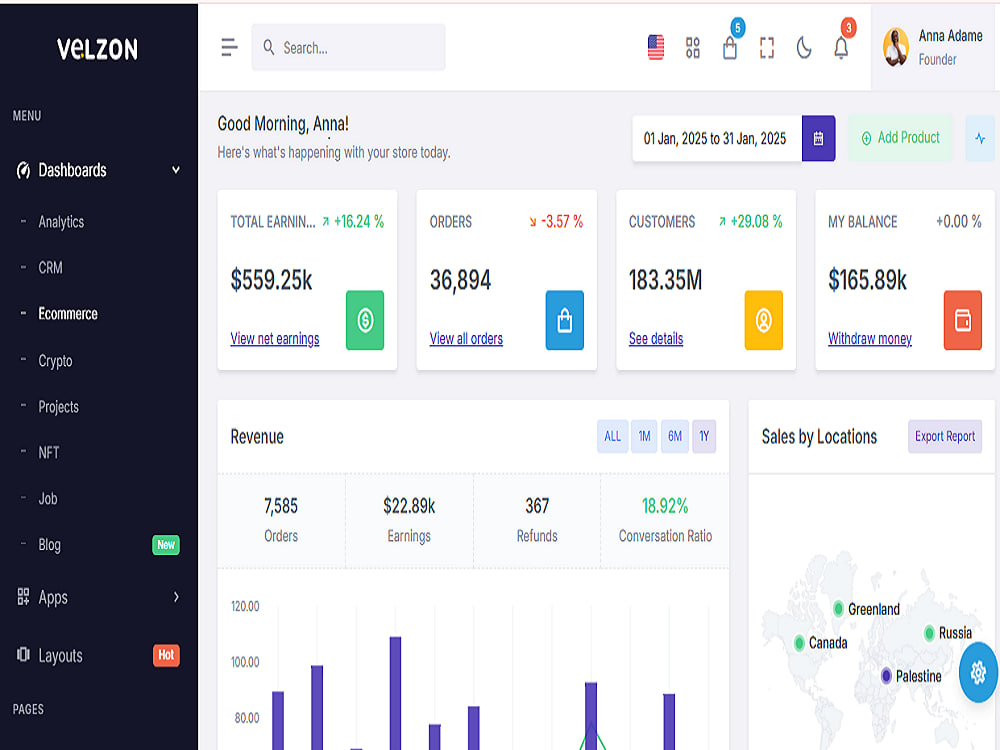Open the Crypto dashboard

pos(55,361)
